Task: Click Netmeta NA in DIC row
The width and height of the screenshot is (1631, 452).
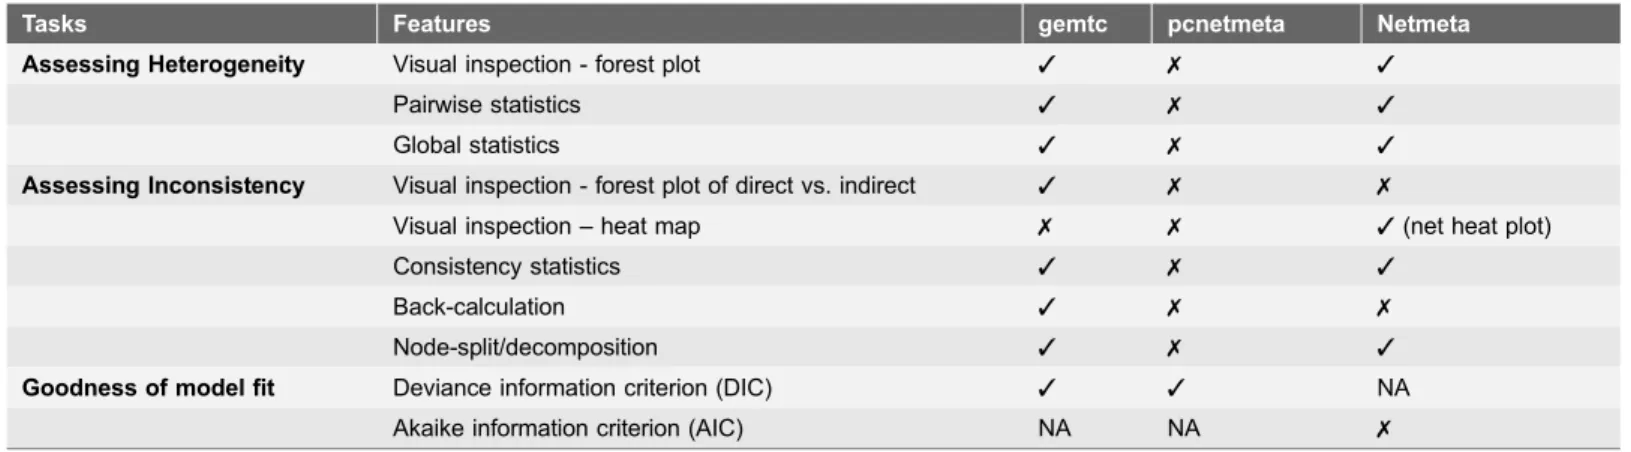Action: (1393, 388)
